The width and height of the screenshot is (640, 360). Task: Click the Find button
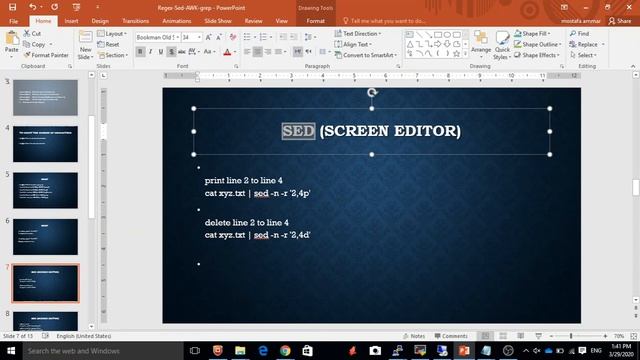(x=580, y=33)
